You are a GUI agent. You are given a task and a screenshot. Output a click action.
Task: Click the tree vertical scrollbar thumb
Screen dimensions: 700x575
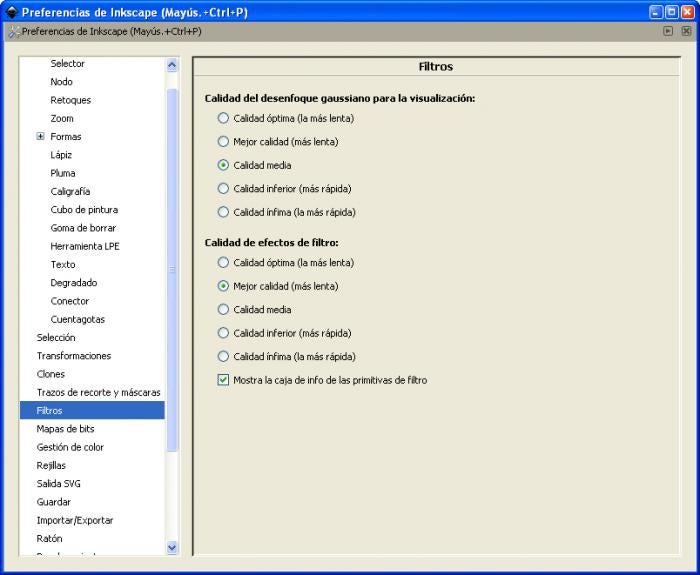point(172,270)
